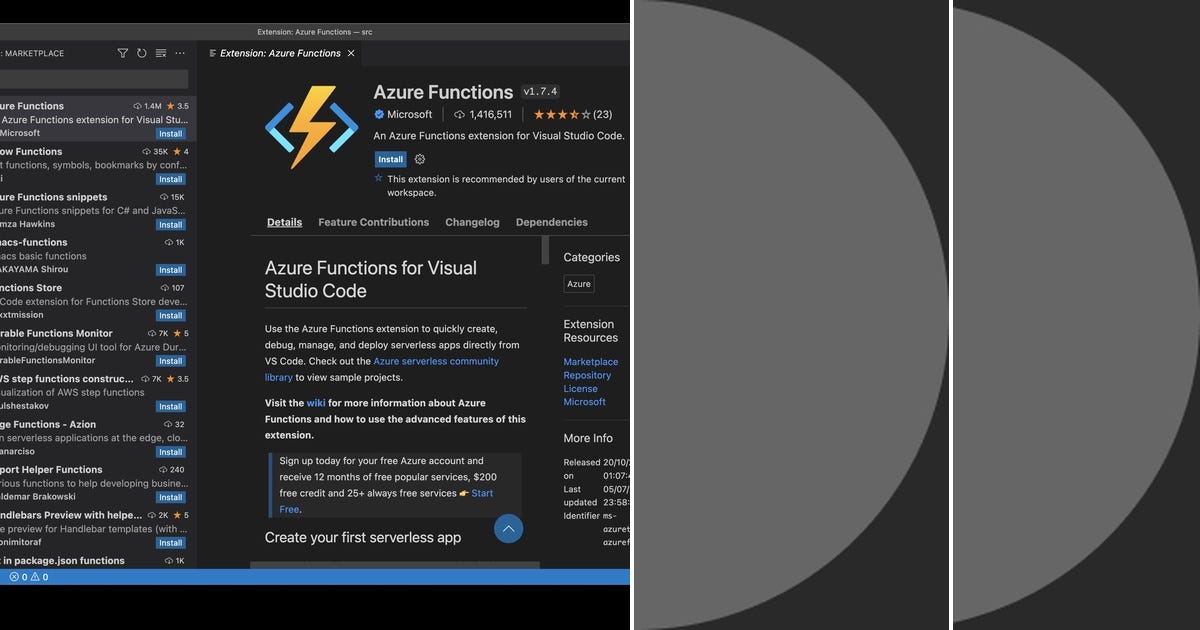Install the Azure Functions extension

[x=390, y=159]
